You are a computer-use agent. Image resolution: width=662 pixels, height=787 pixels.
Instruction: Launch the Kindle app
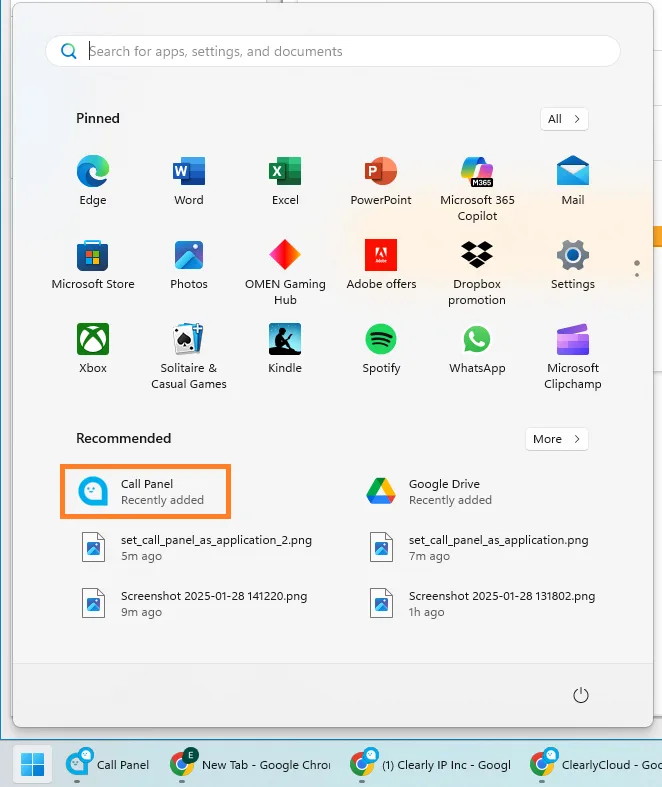pyautogui.click(x=285, y=348)
